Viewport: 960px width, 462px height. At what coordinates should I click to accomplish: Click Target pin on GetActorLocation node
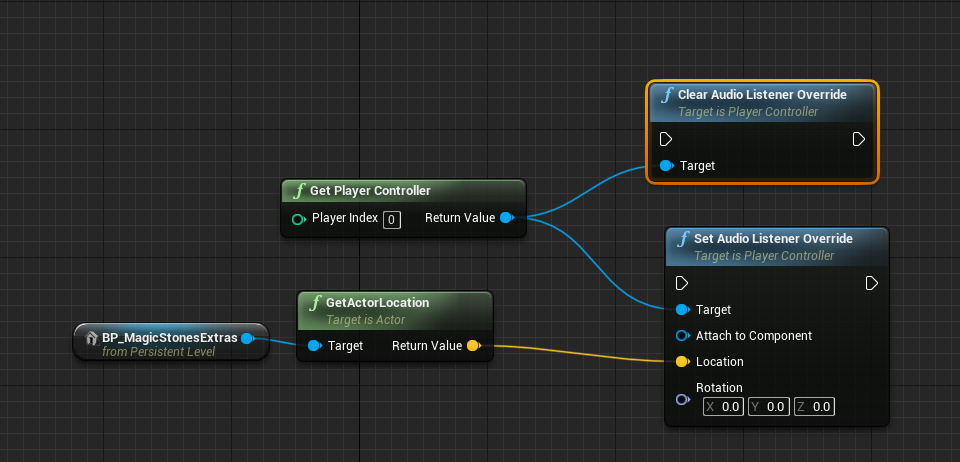click(x=315, y=346)
